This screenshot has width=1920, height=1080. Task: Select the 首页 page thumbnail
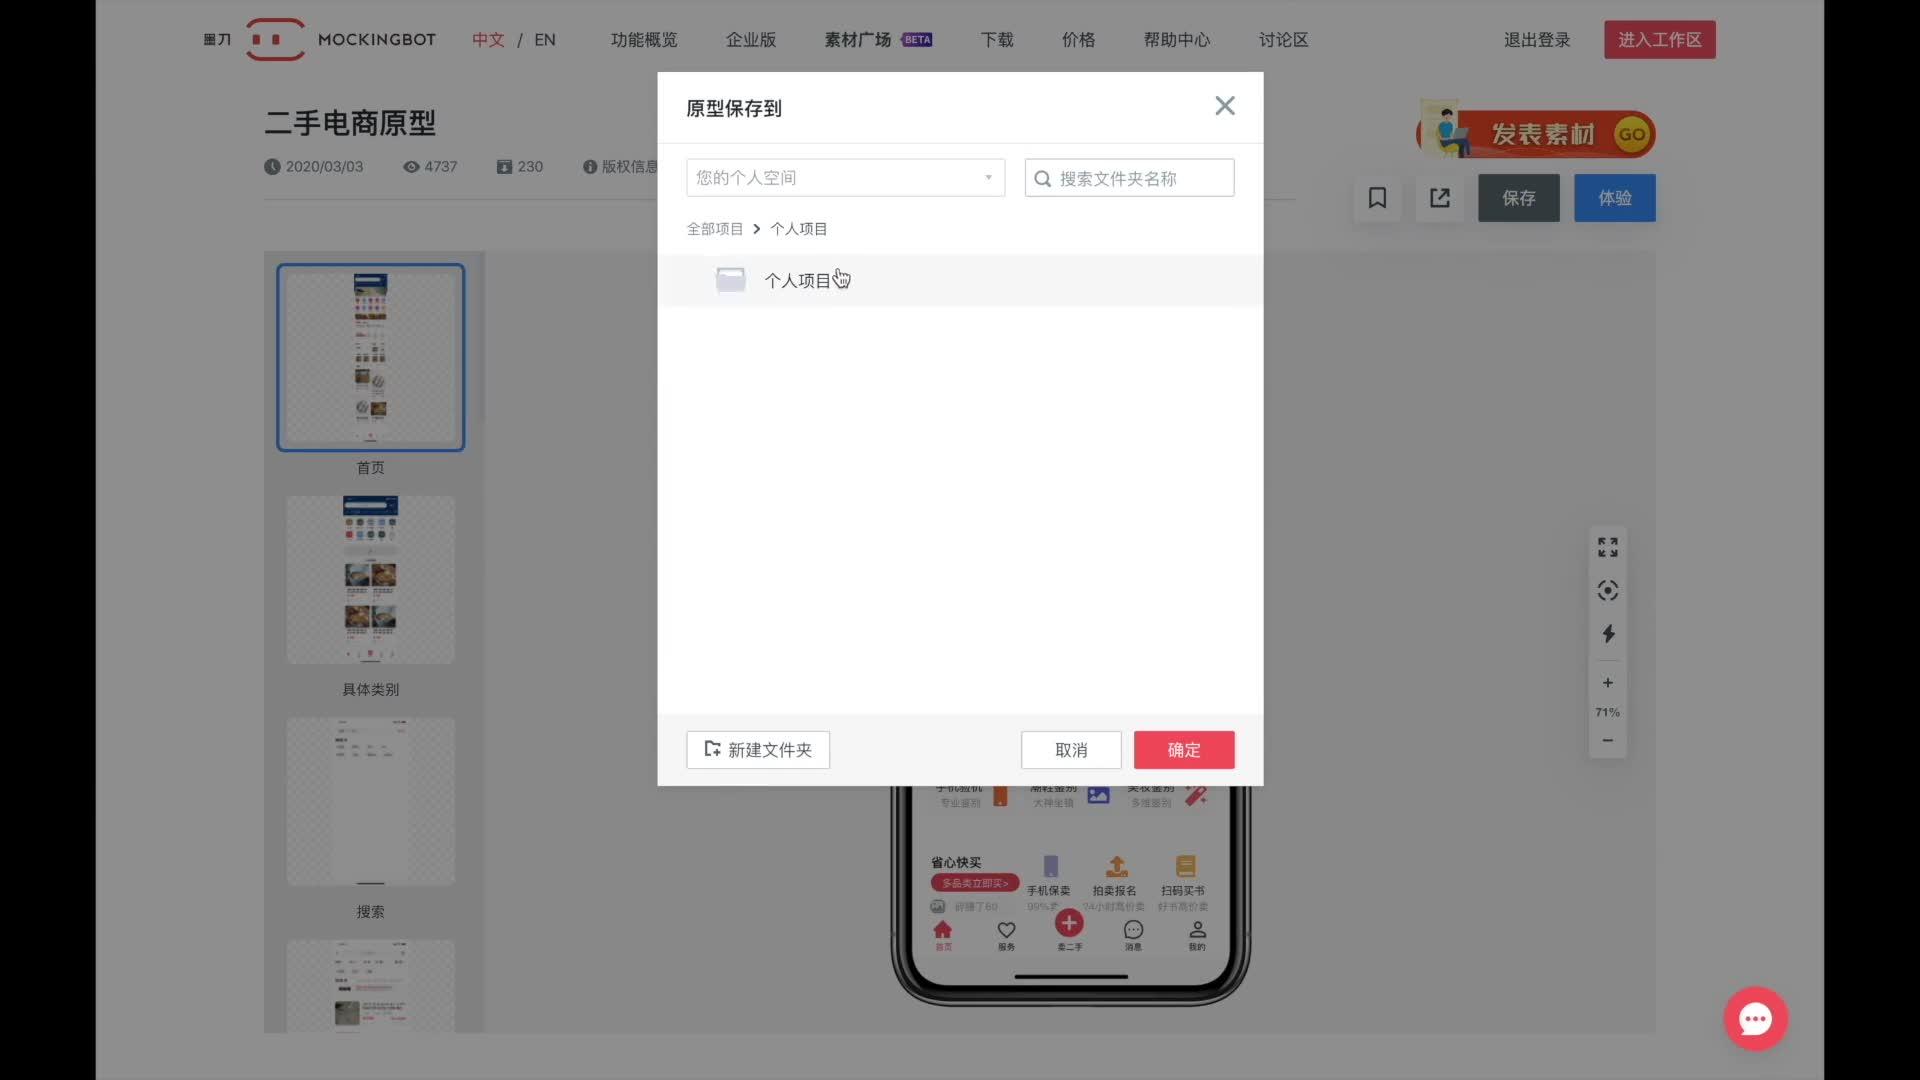(x=371, y=358)
